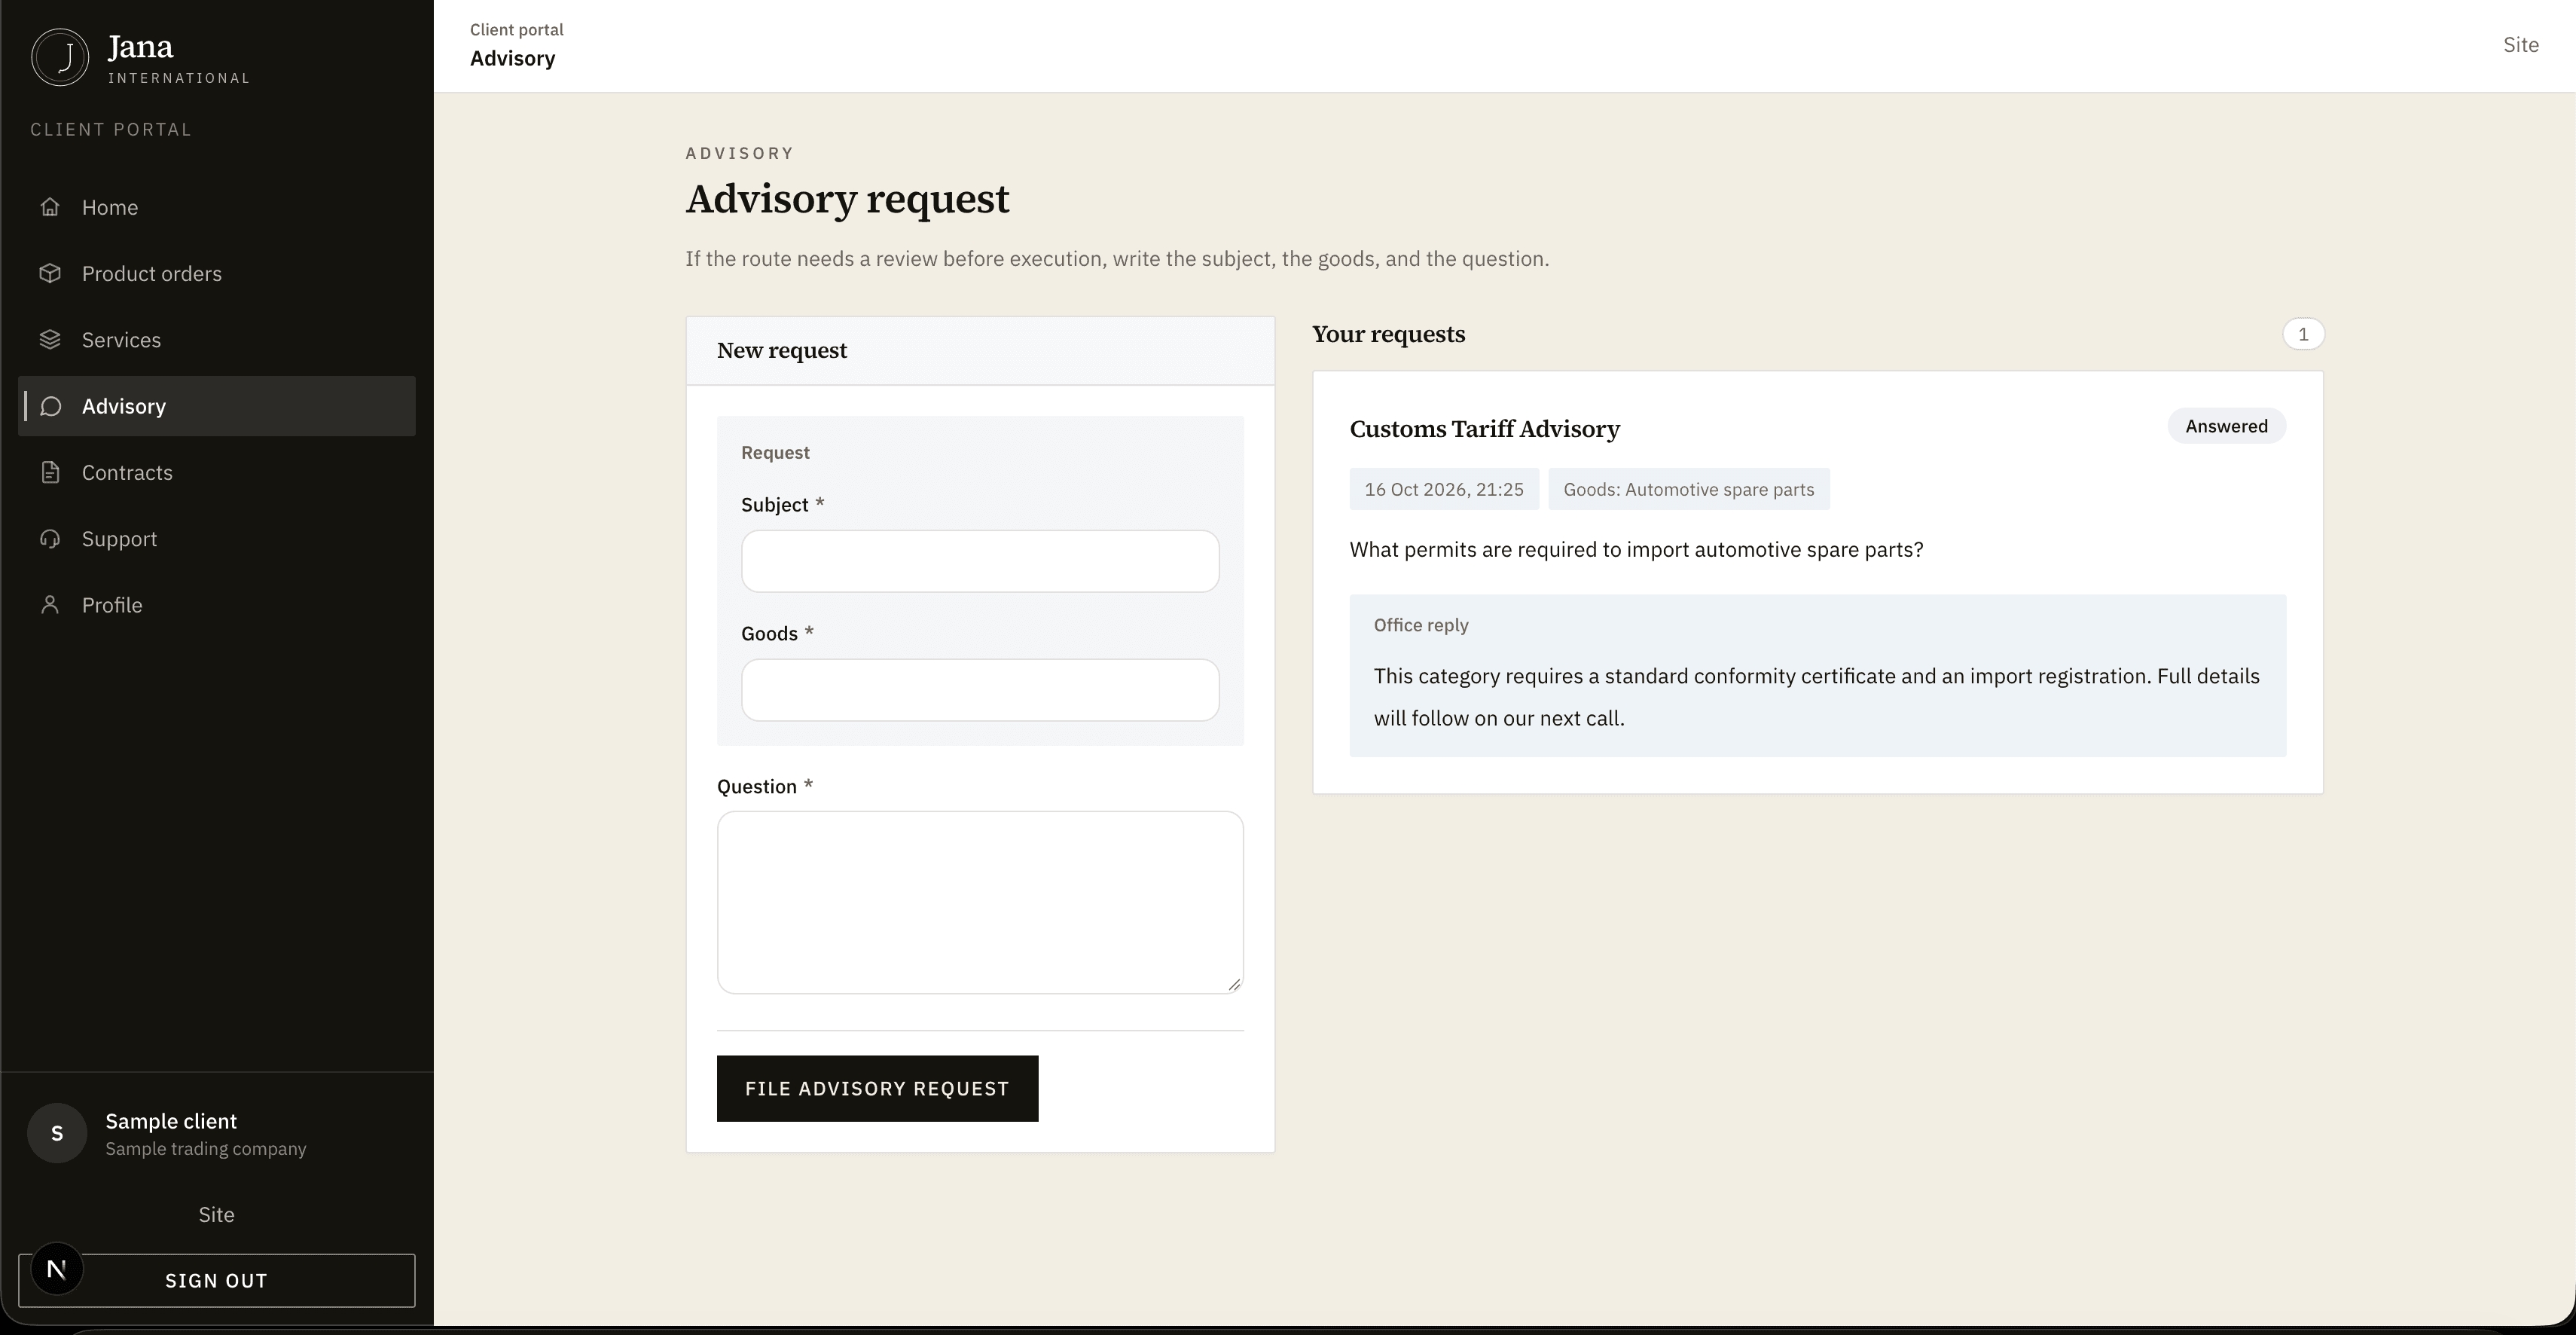Click the office reply message text

(1817, 697)
